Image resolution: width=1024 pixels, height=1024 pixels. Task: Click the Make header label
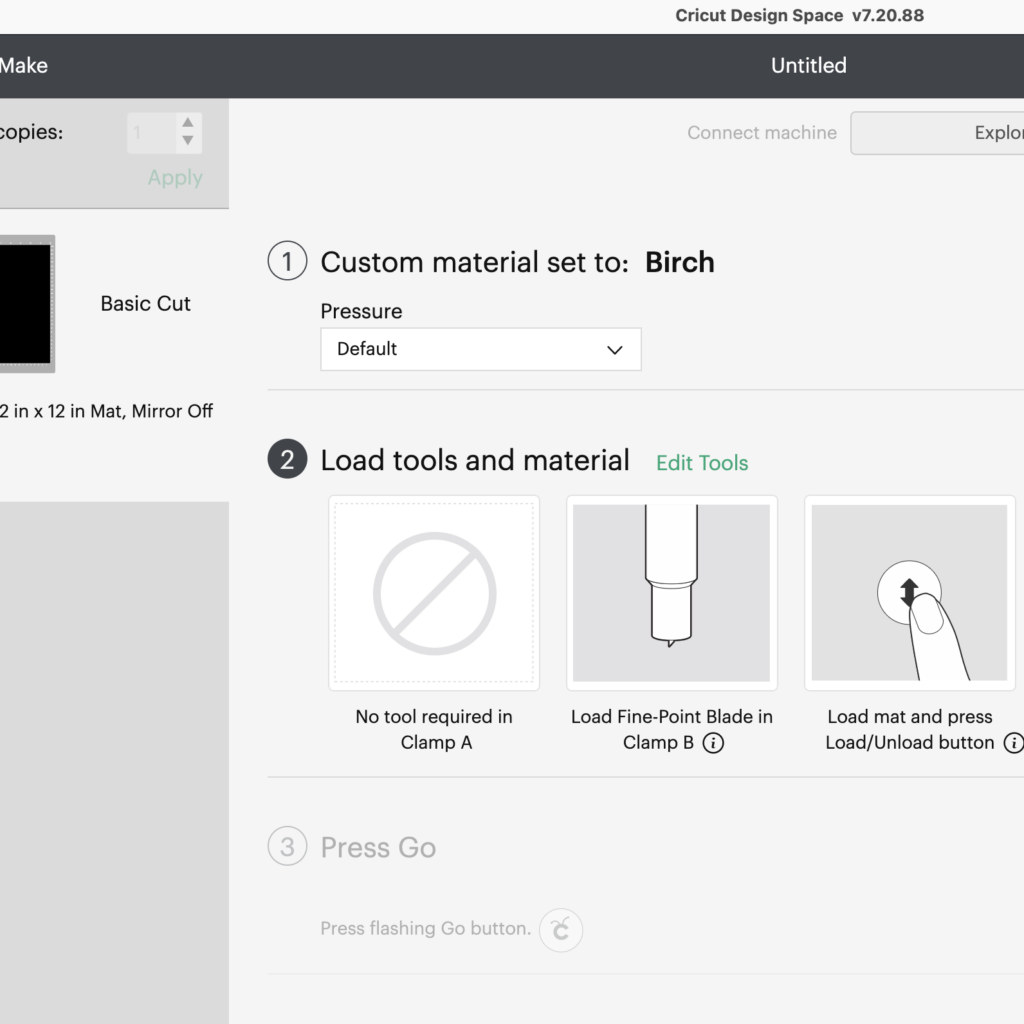24,65
